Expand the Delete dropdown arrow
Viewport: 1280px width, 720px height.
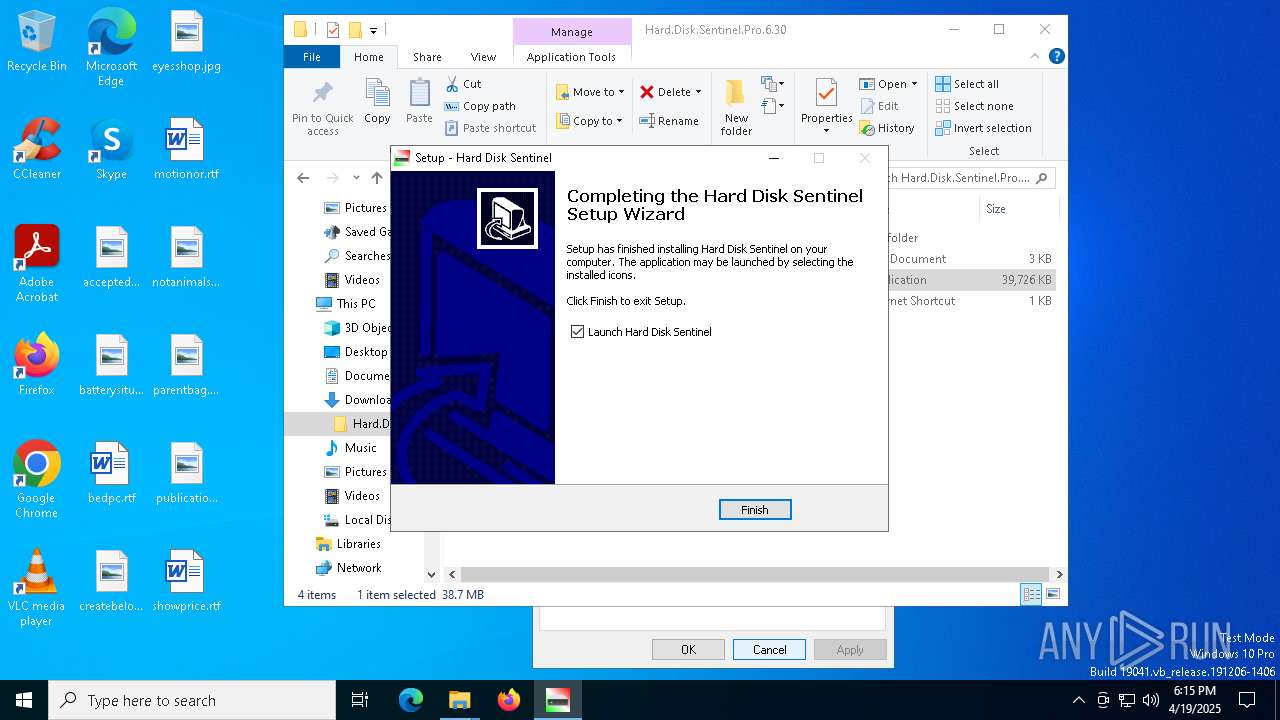point(698,92)
